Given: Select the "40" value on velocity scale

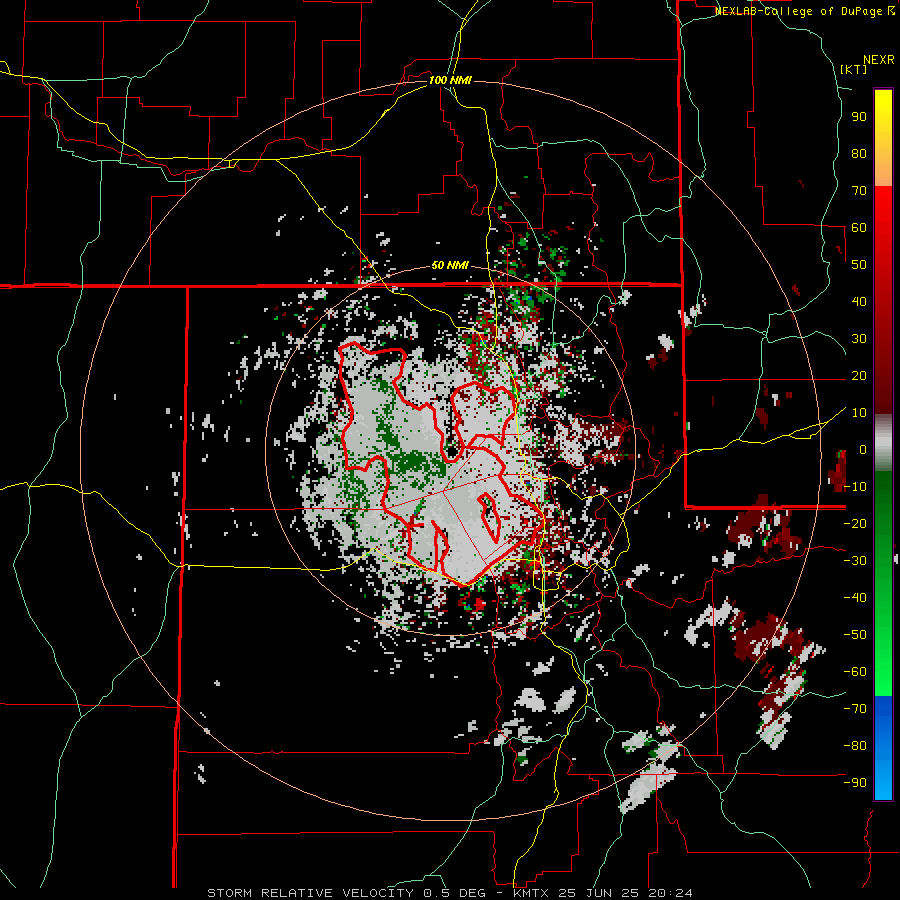Looking at the screenshot, I should 859,302.
